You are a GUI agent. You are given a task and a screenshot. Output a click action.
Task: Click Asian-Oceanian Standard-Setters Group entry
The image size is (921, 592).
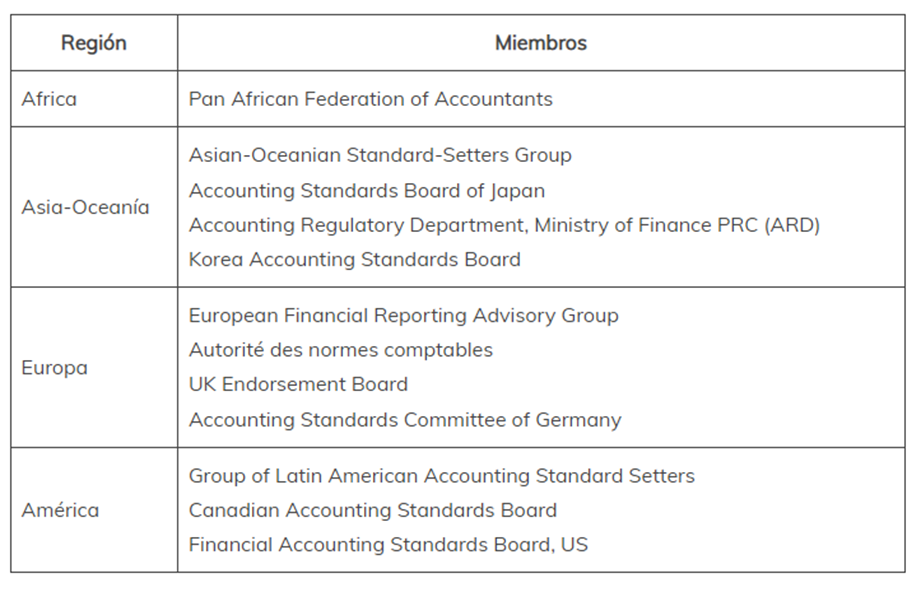(380, 155)
